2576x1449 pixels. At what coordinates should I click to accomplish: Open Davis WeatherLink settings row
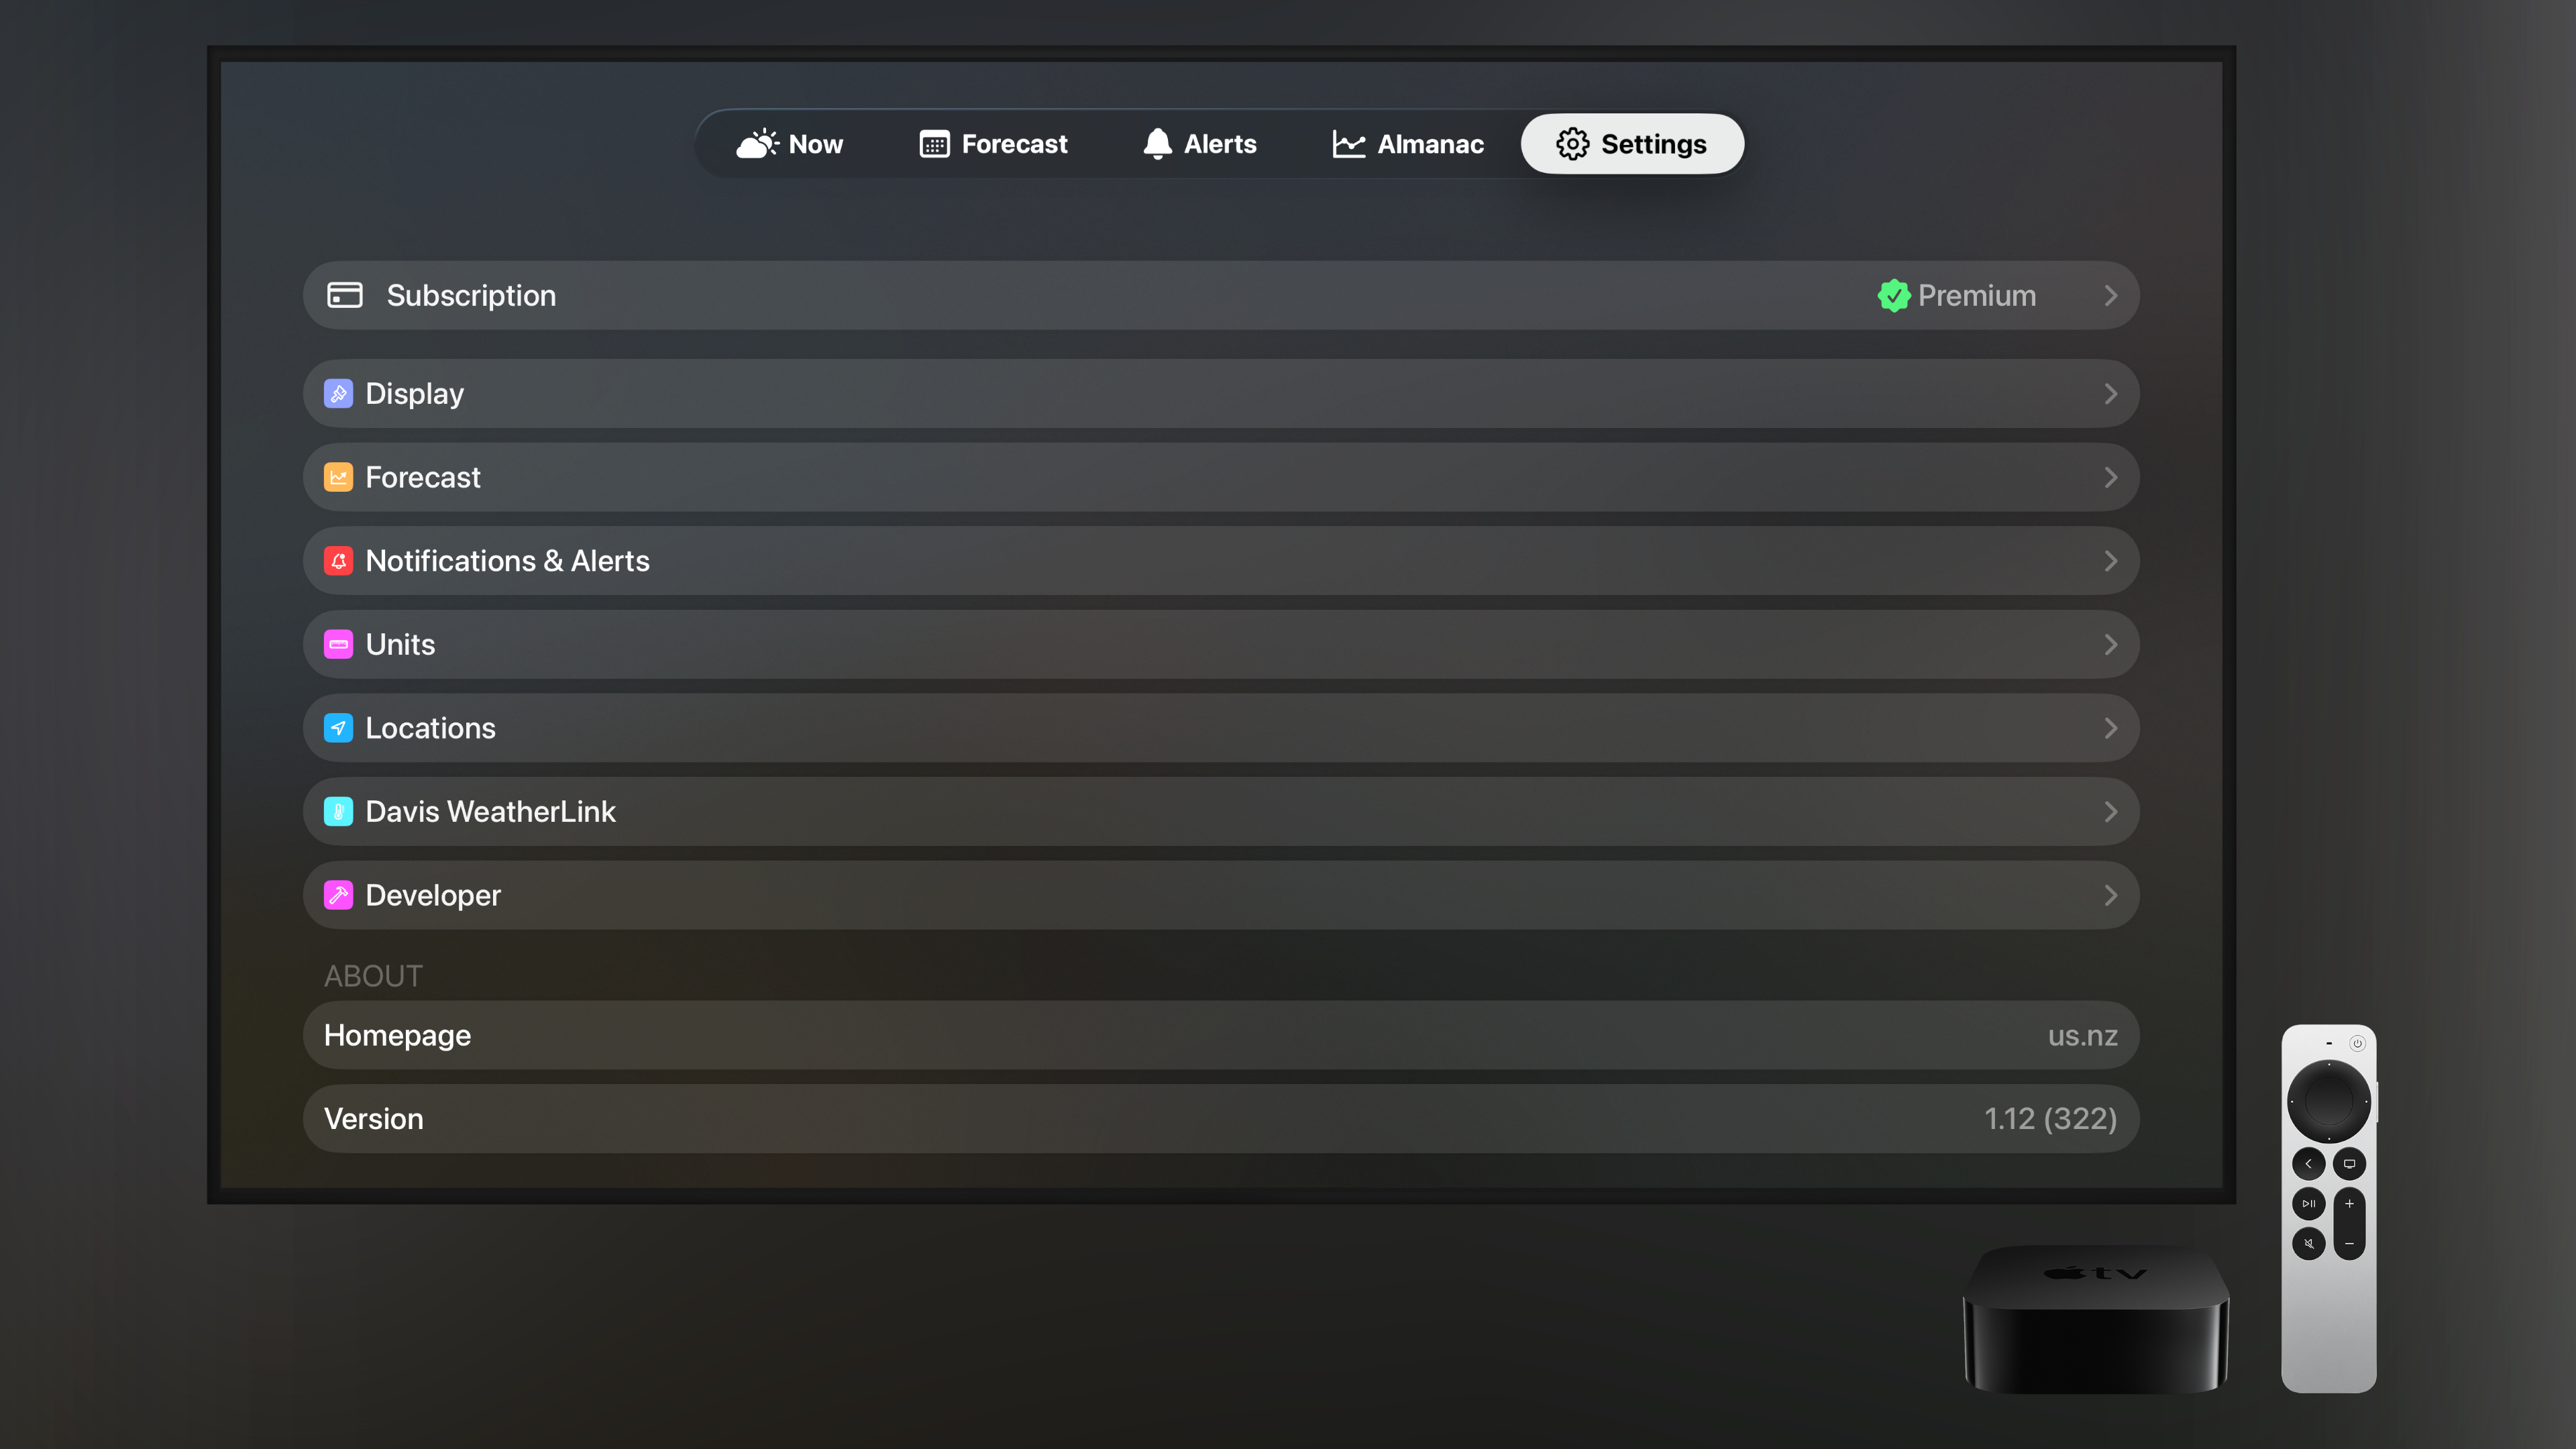click(1220, 811)
